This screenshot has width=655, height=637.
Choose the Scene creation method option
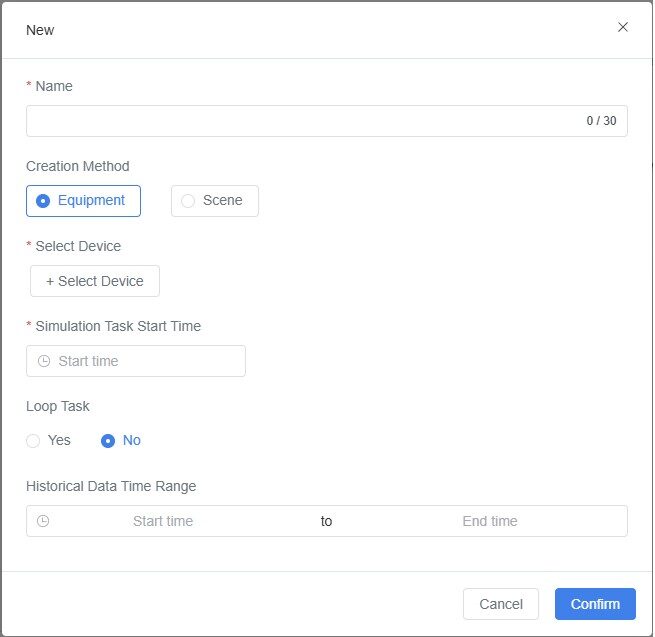(214, 201)
